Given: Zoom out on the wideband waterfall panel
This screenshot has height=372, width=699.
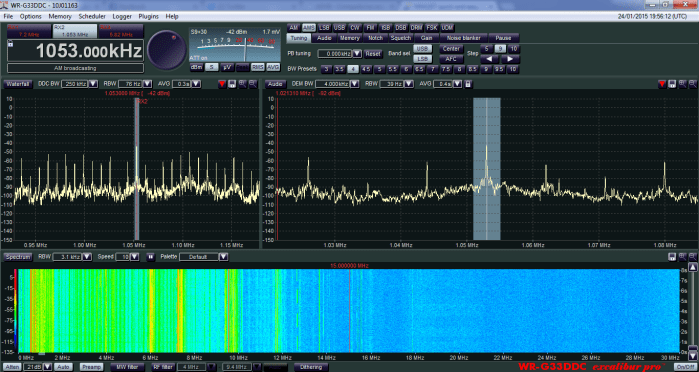Looking at the screenshot, I should (693, 257).
